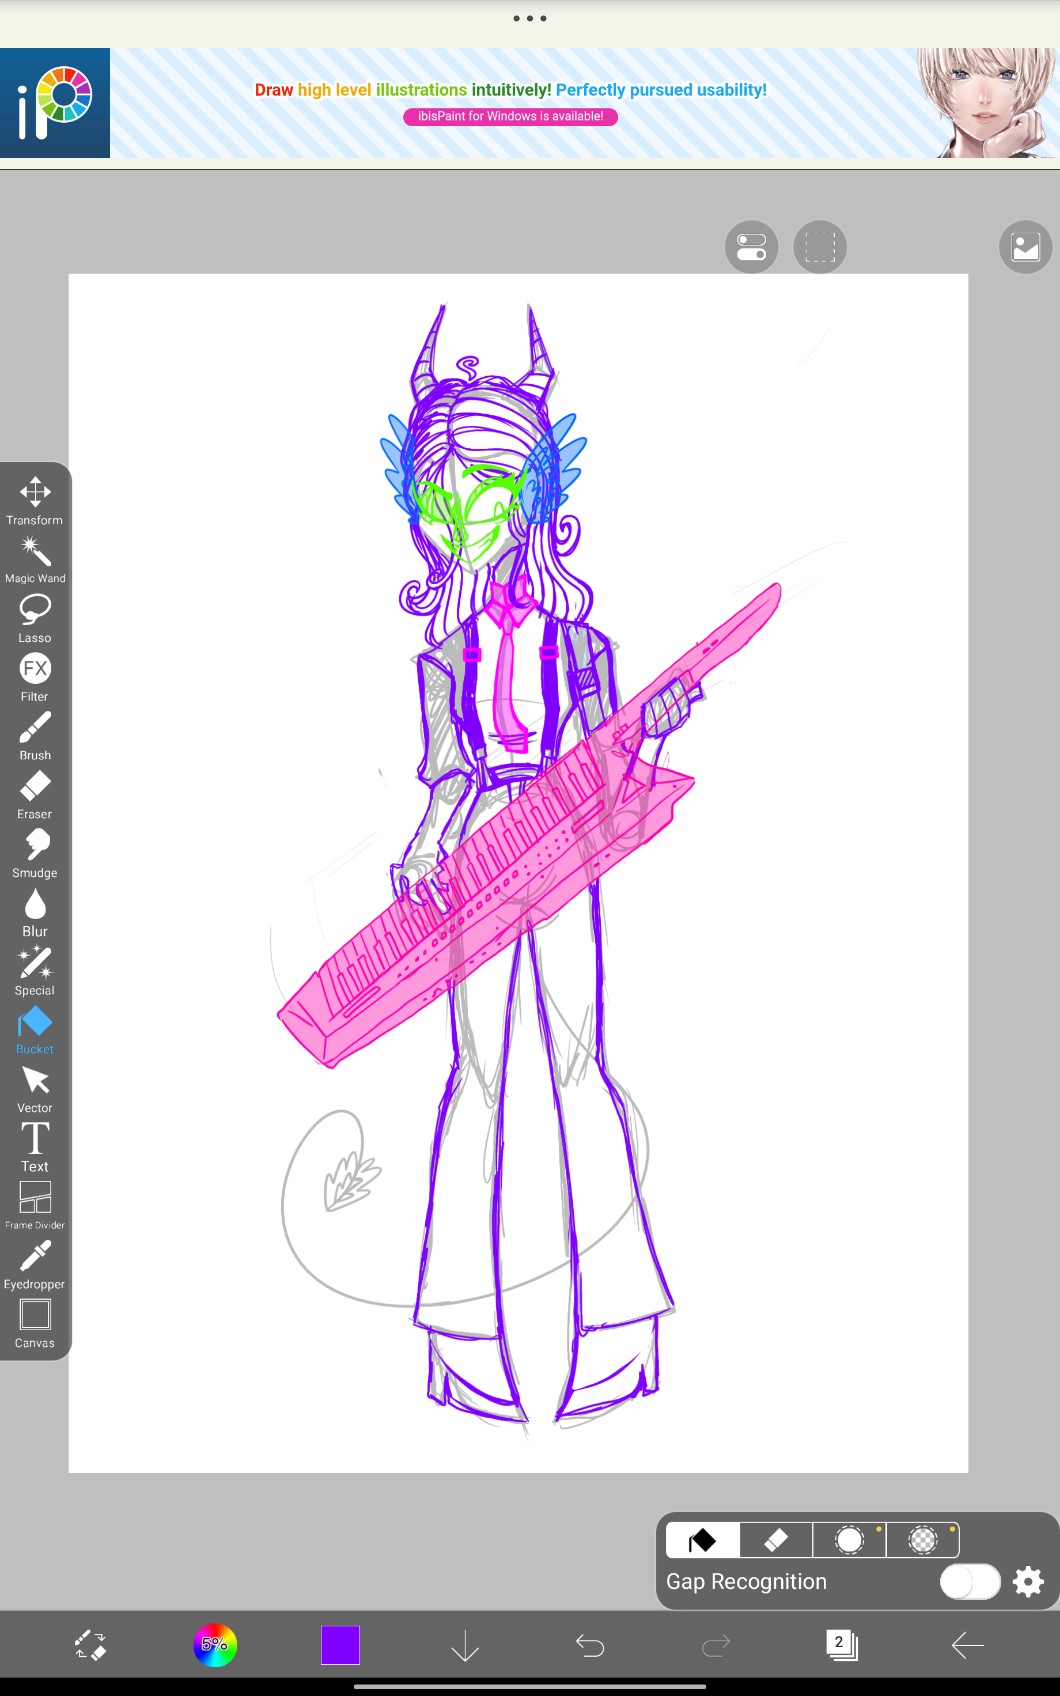1060x1696 pixels.
Task: Undo the last action
Action: 590,1645
